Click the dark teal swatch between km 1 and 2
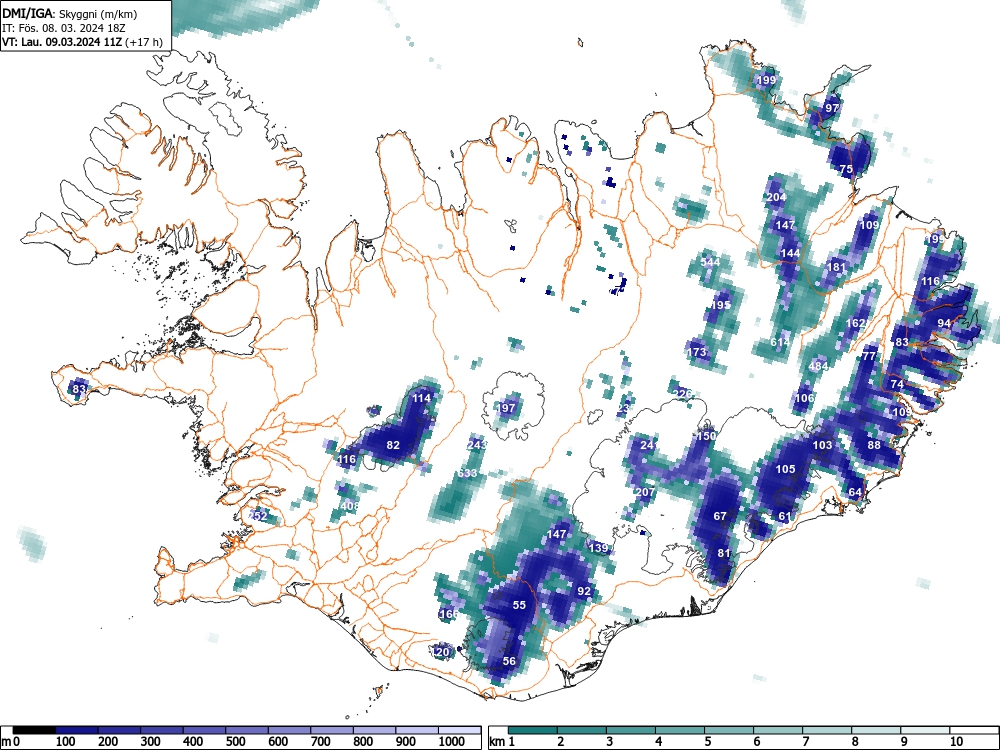Viewport: 1000px width, 750px height. [x=533, y=730]
